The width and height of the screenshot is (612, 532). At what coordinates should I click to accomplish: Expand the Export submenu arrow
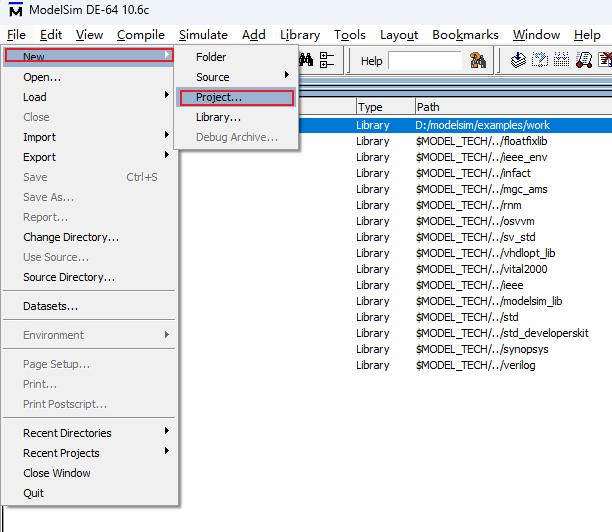167,155
